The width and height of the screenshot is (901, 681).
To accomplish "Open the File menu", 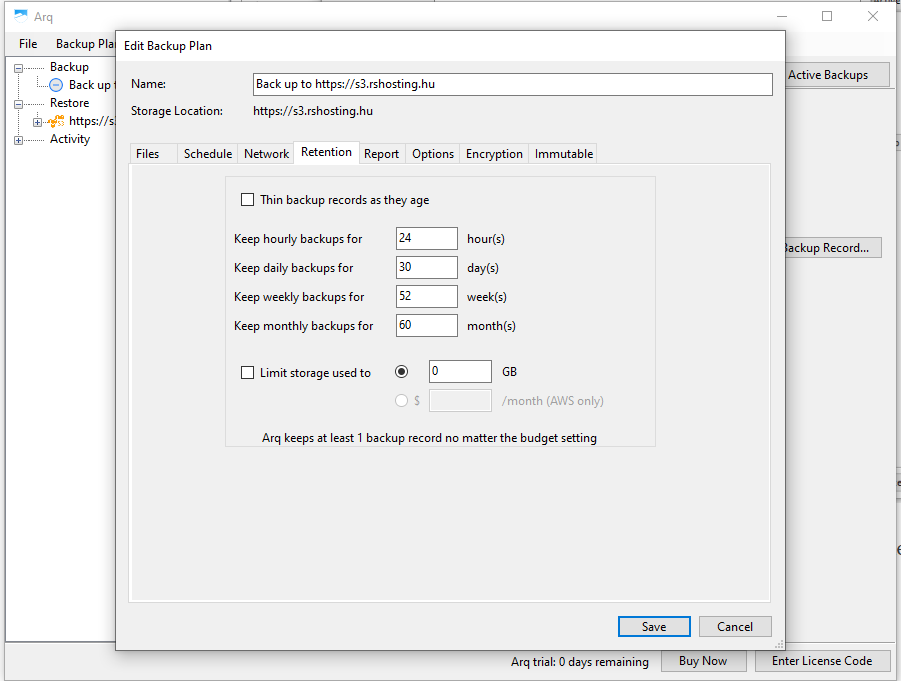I will pos(28,44).
